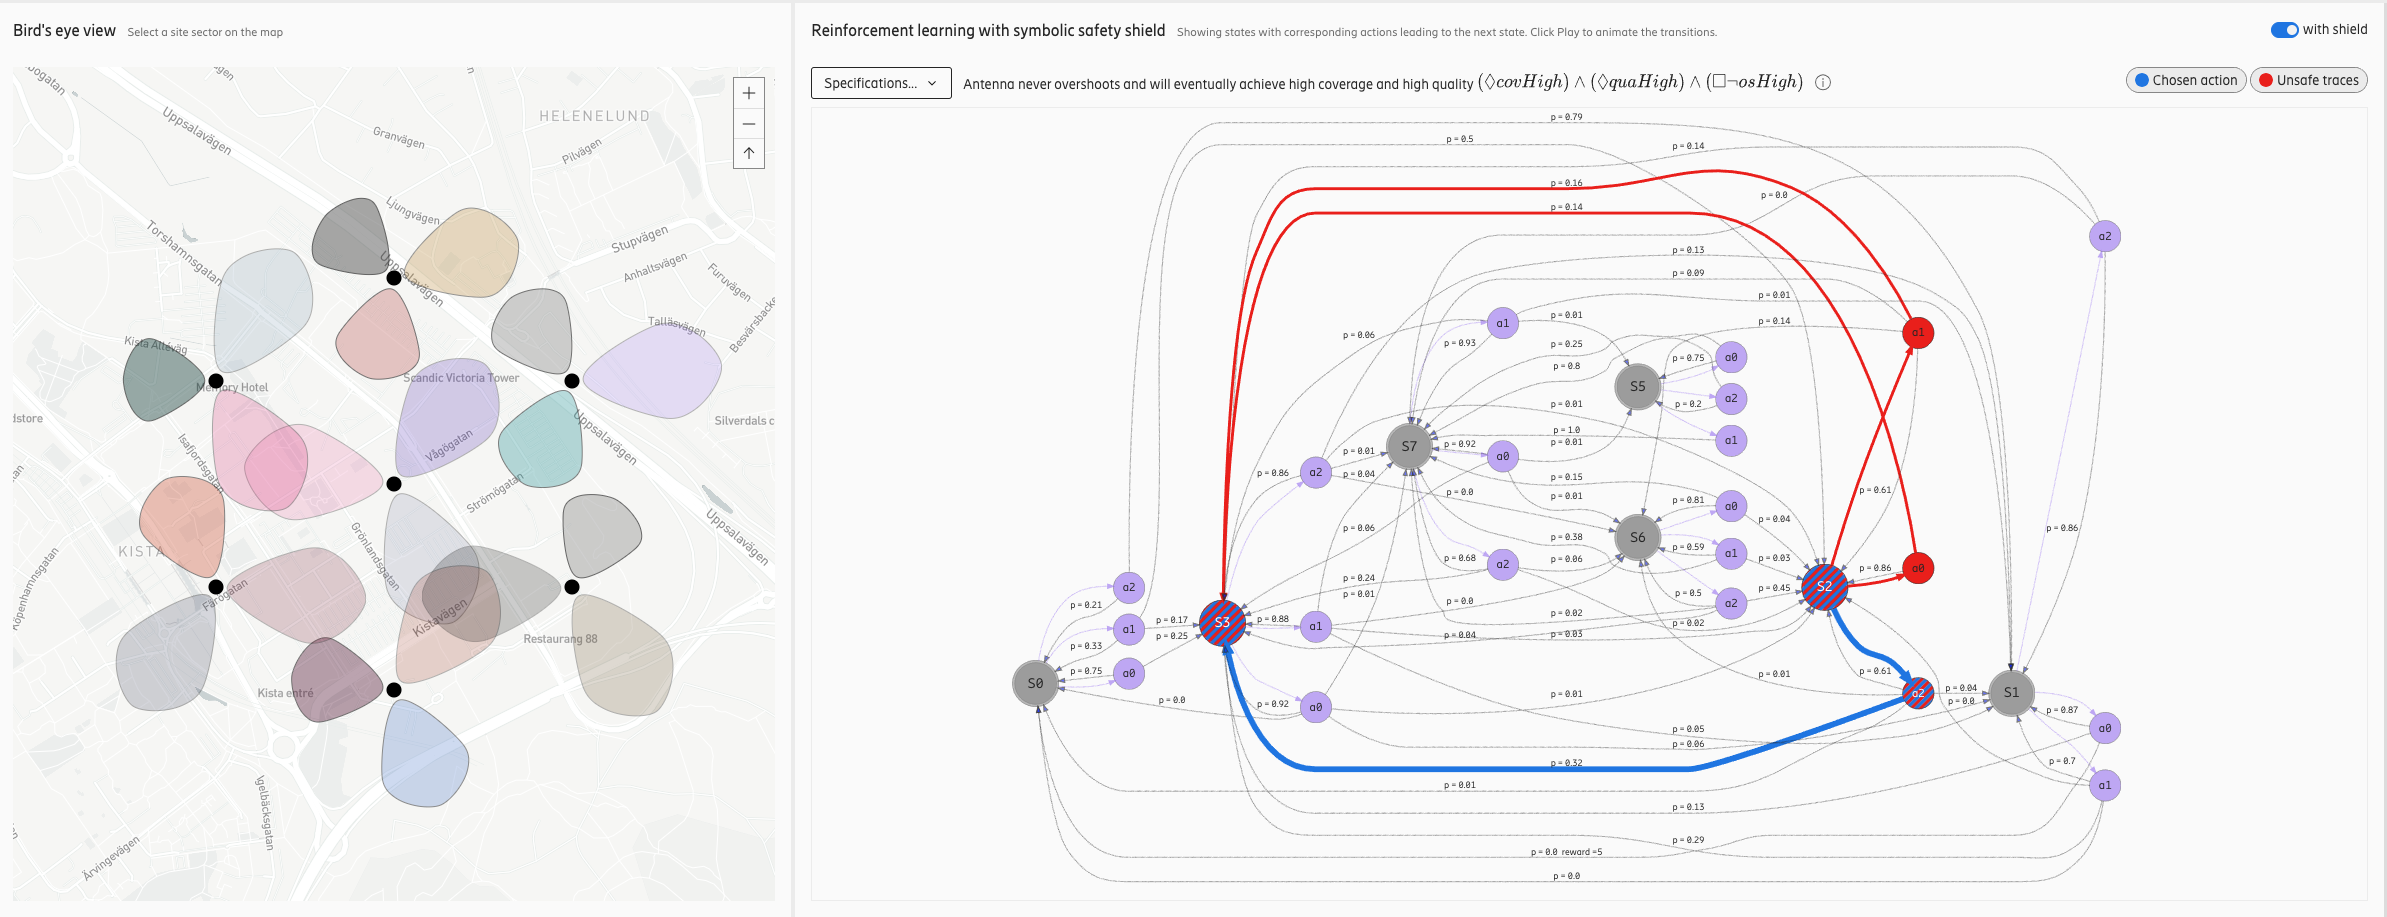The width and height of the screenshot is (2387, 917).
Task: Click state node S6
Action: tap(1637, 537)
